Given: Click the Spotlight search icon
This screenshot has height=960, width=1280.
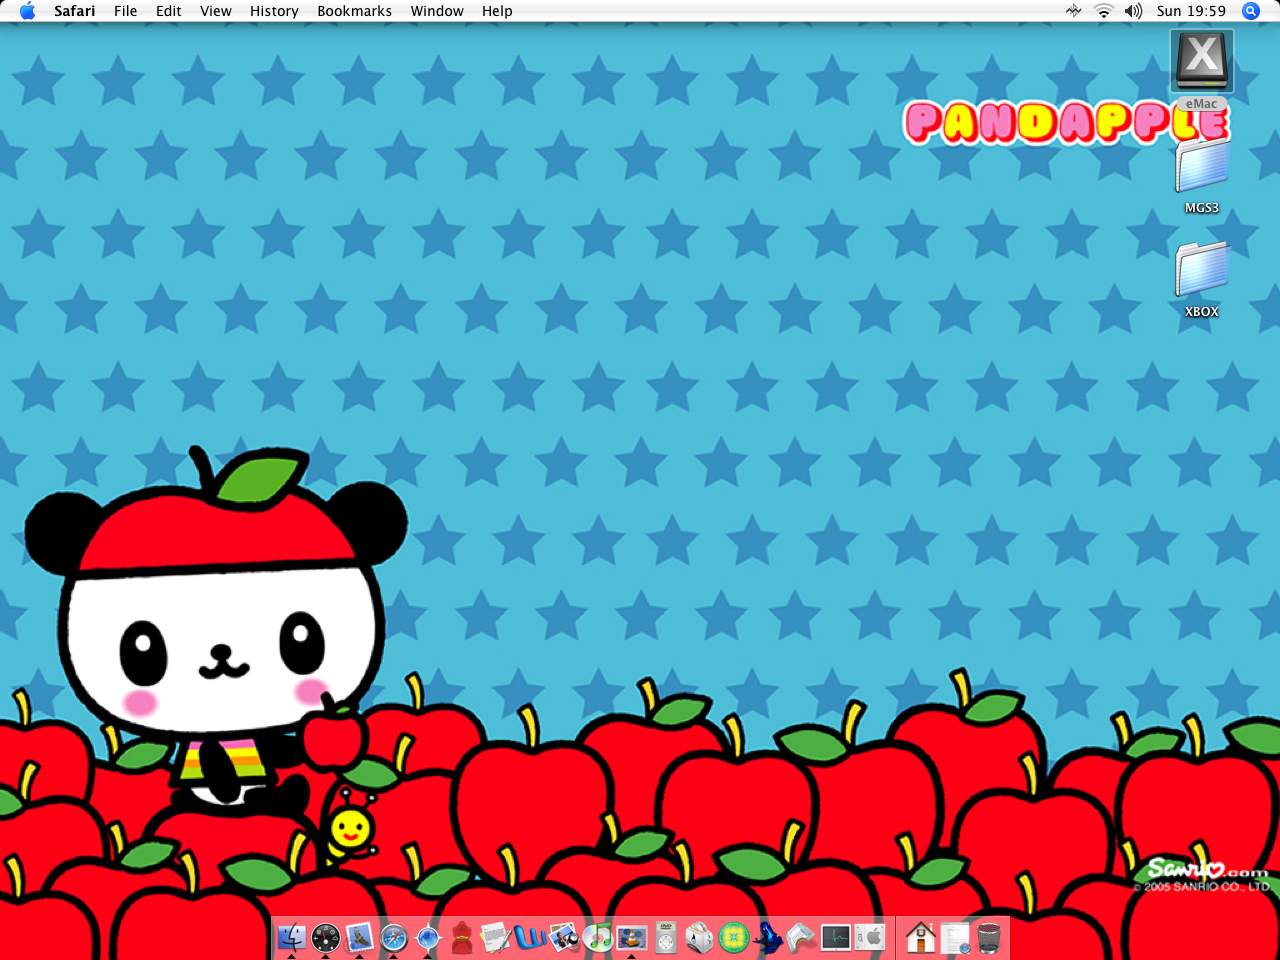Looking at the screenshot, I should click(1251, 11).
